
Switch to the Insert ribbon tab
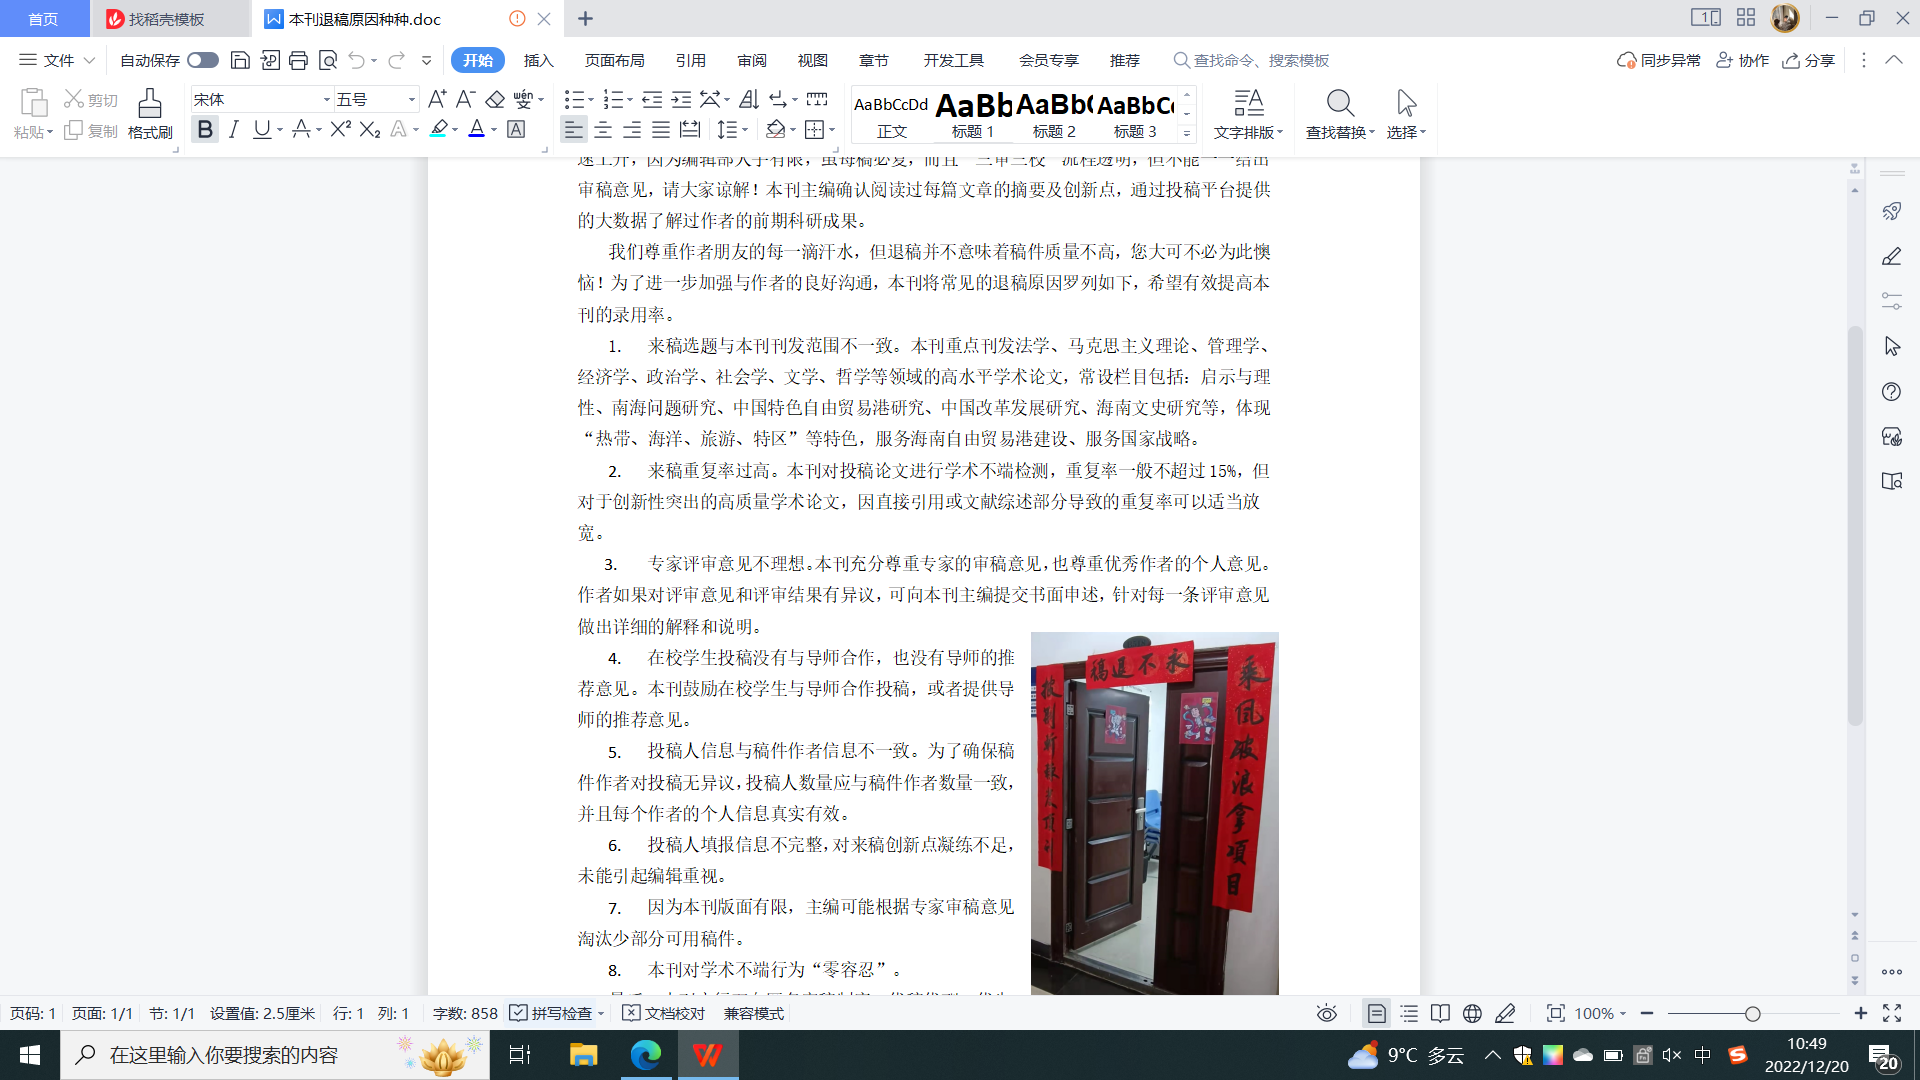(x=538, y=60)
